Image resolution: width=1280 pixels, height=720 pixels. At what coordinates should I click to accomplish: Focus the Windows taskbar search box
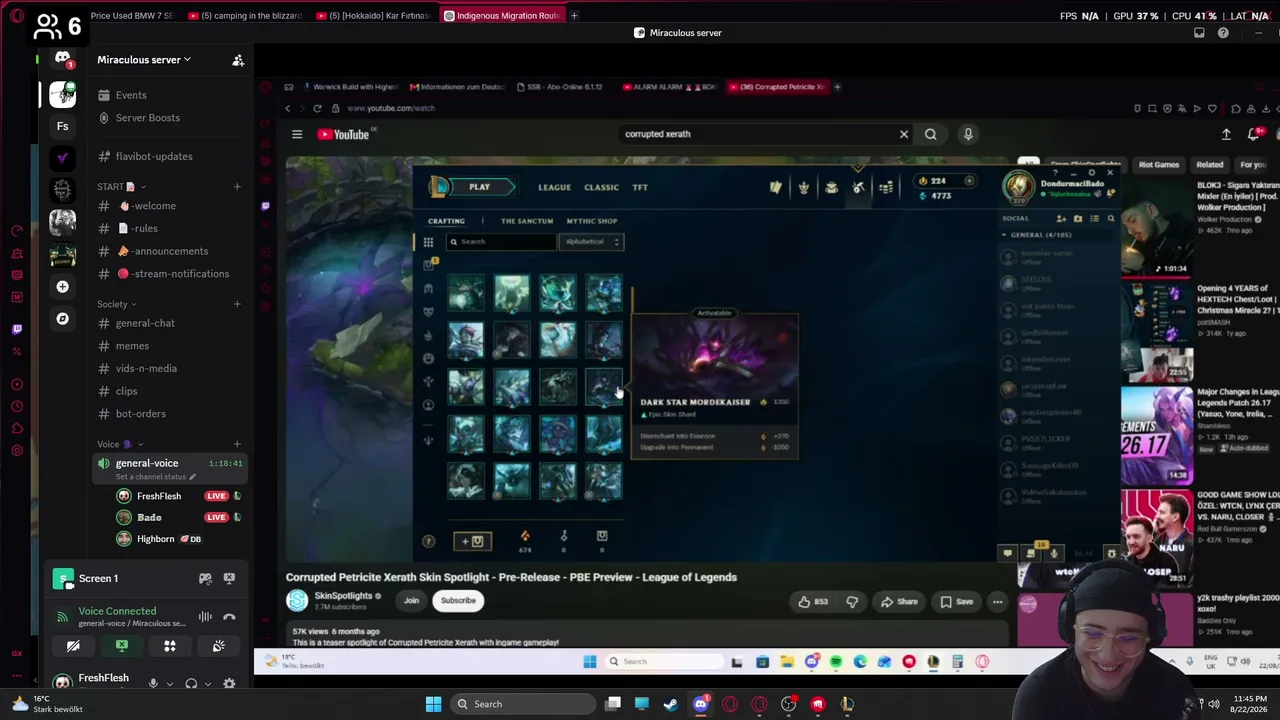tap(520, 704)
